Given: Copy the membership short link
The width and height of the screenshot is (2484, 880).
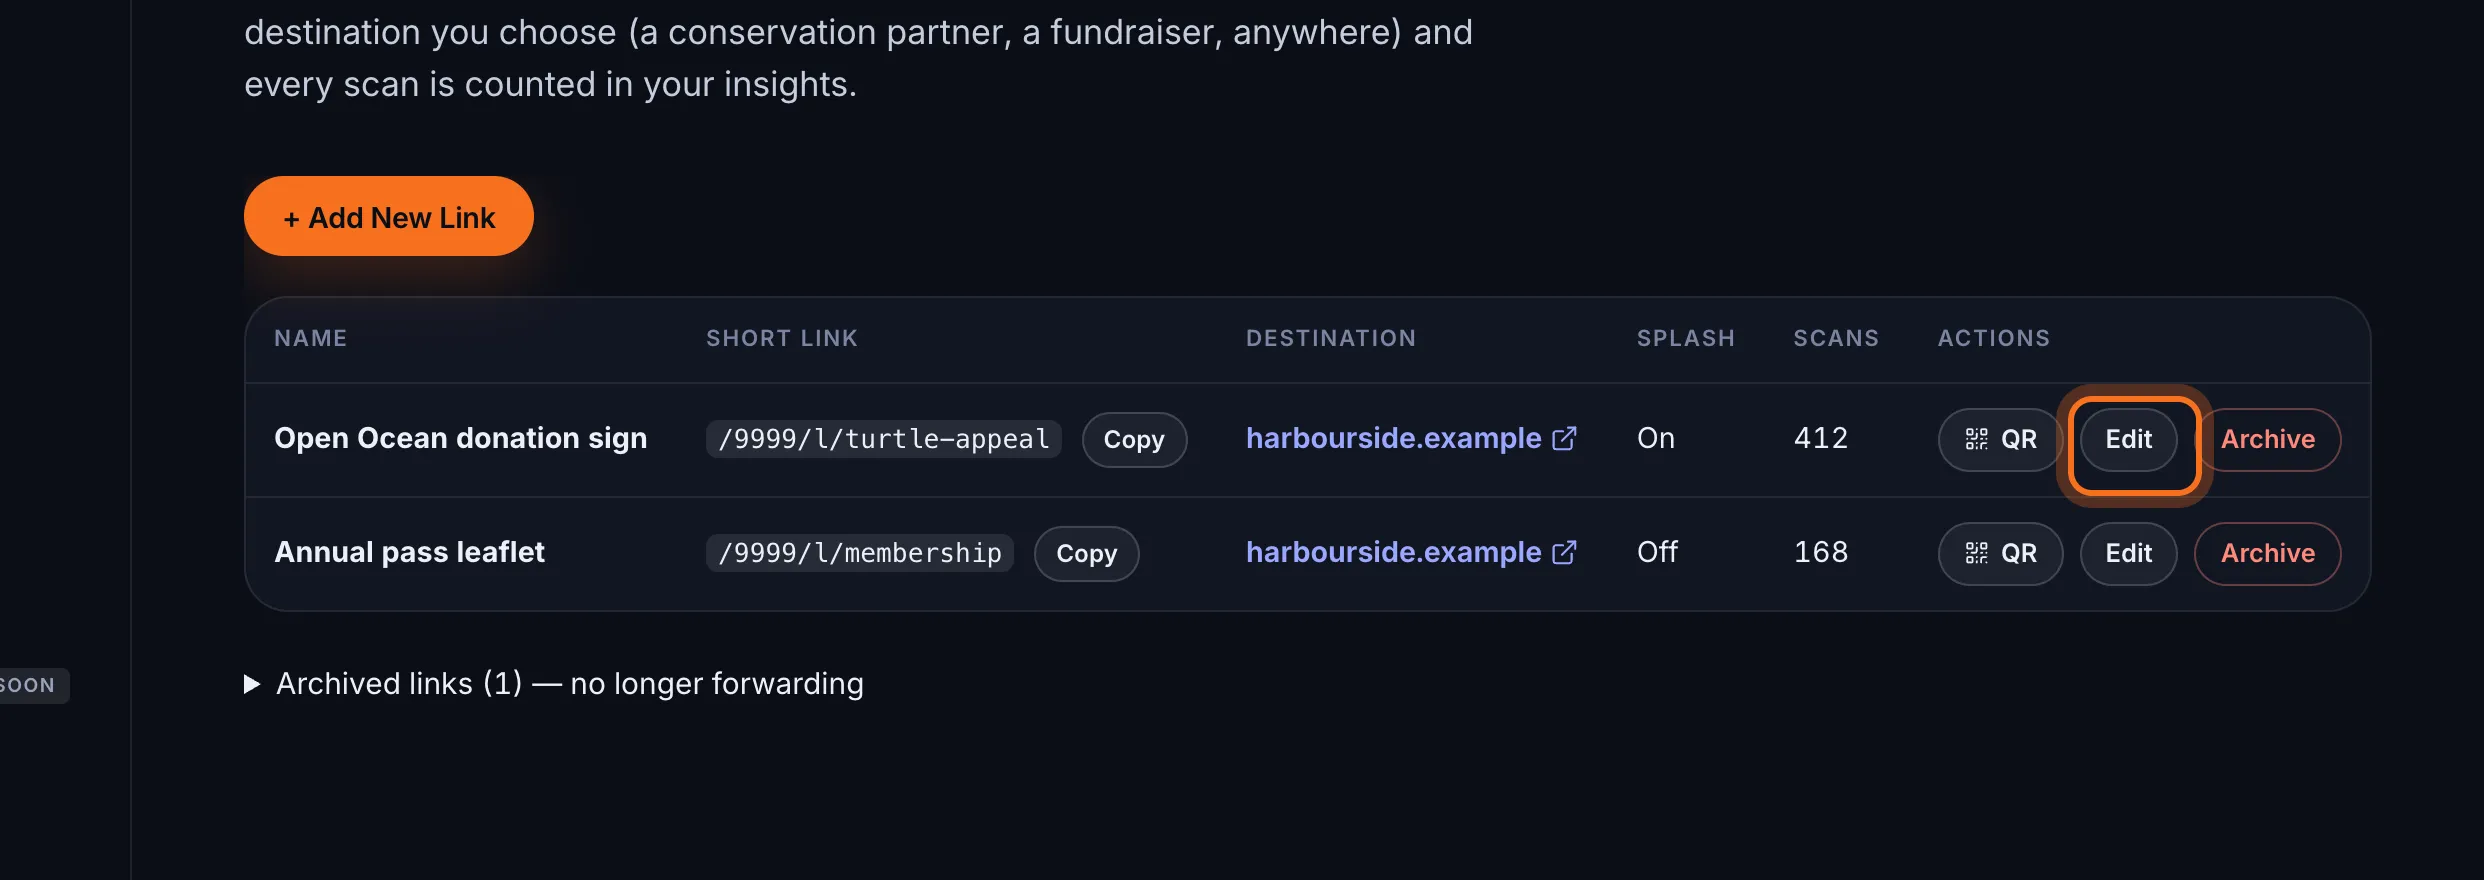Looking at the screenshot, I should point(1086,553).
